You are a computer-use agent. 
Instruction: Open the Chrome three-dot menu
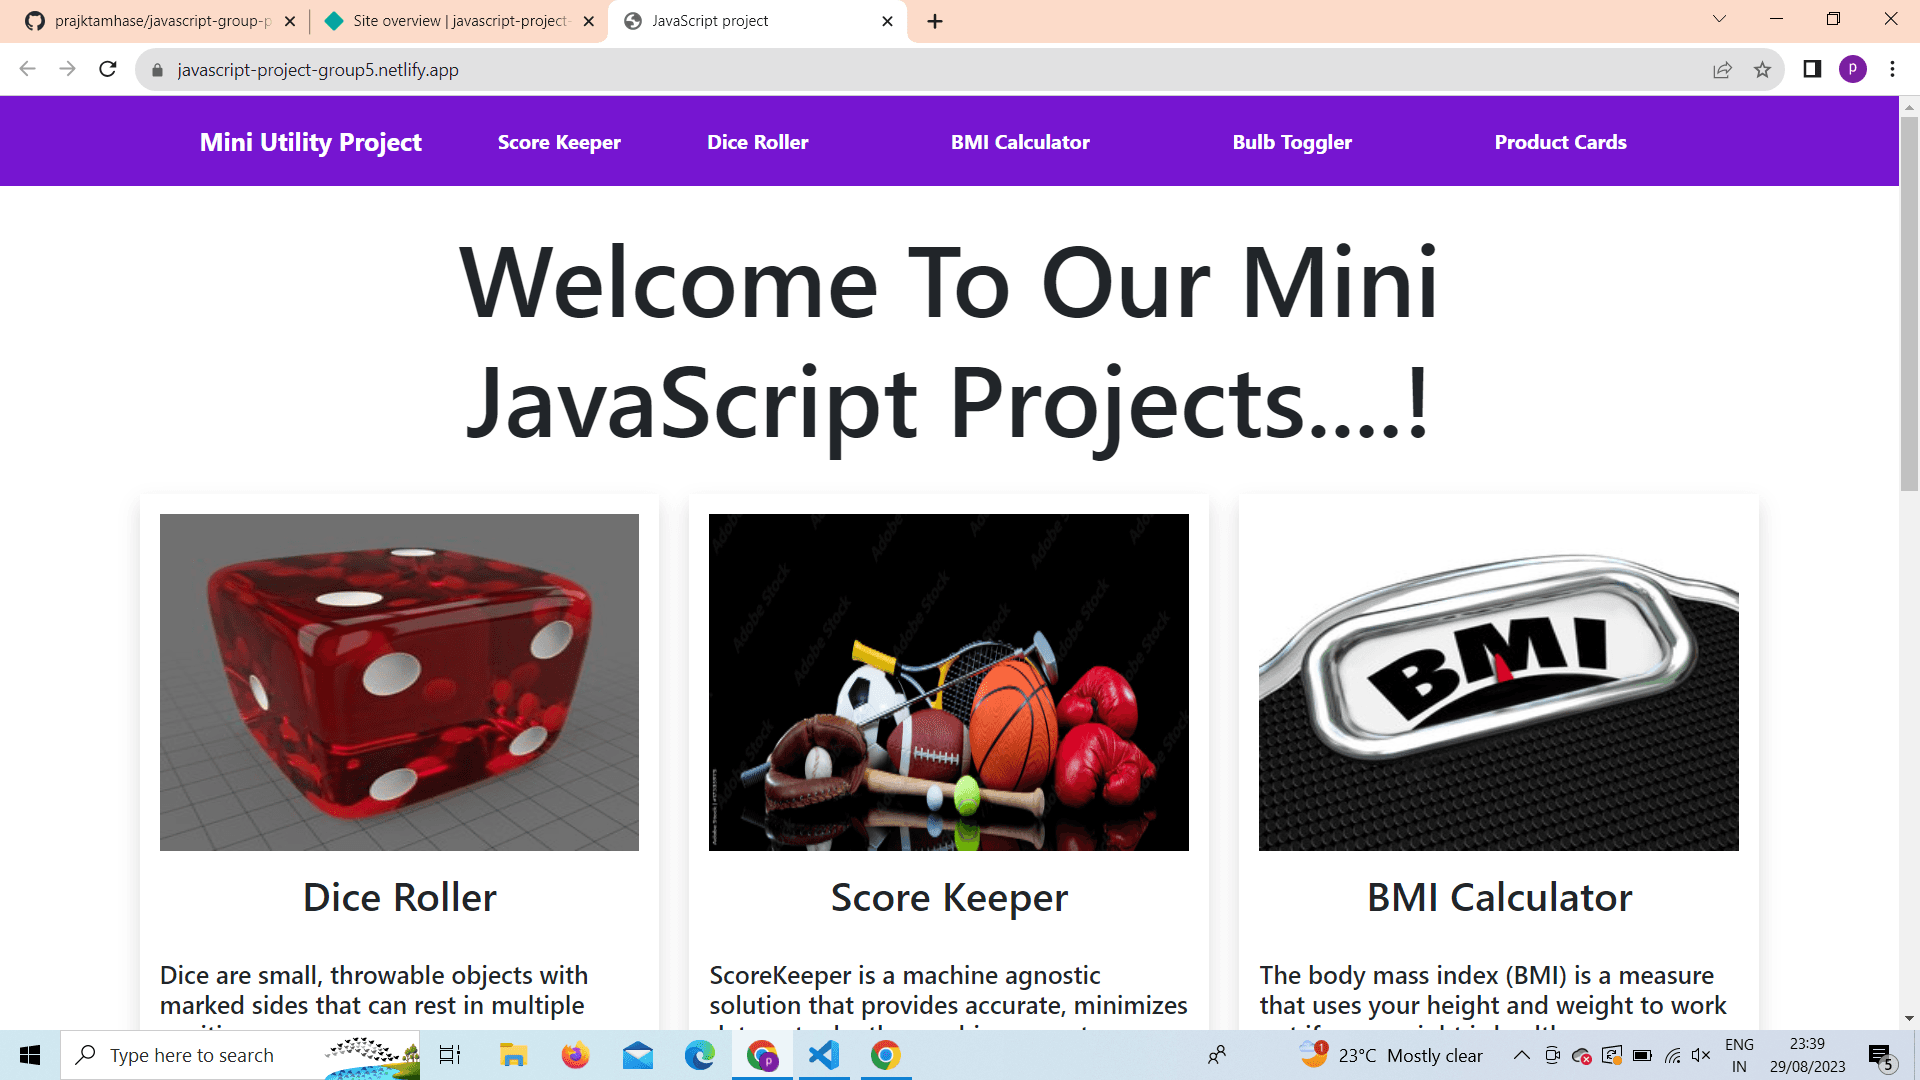point(1892,69)
